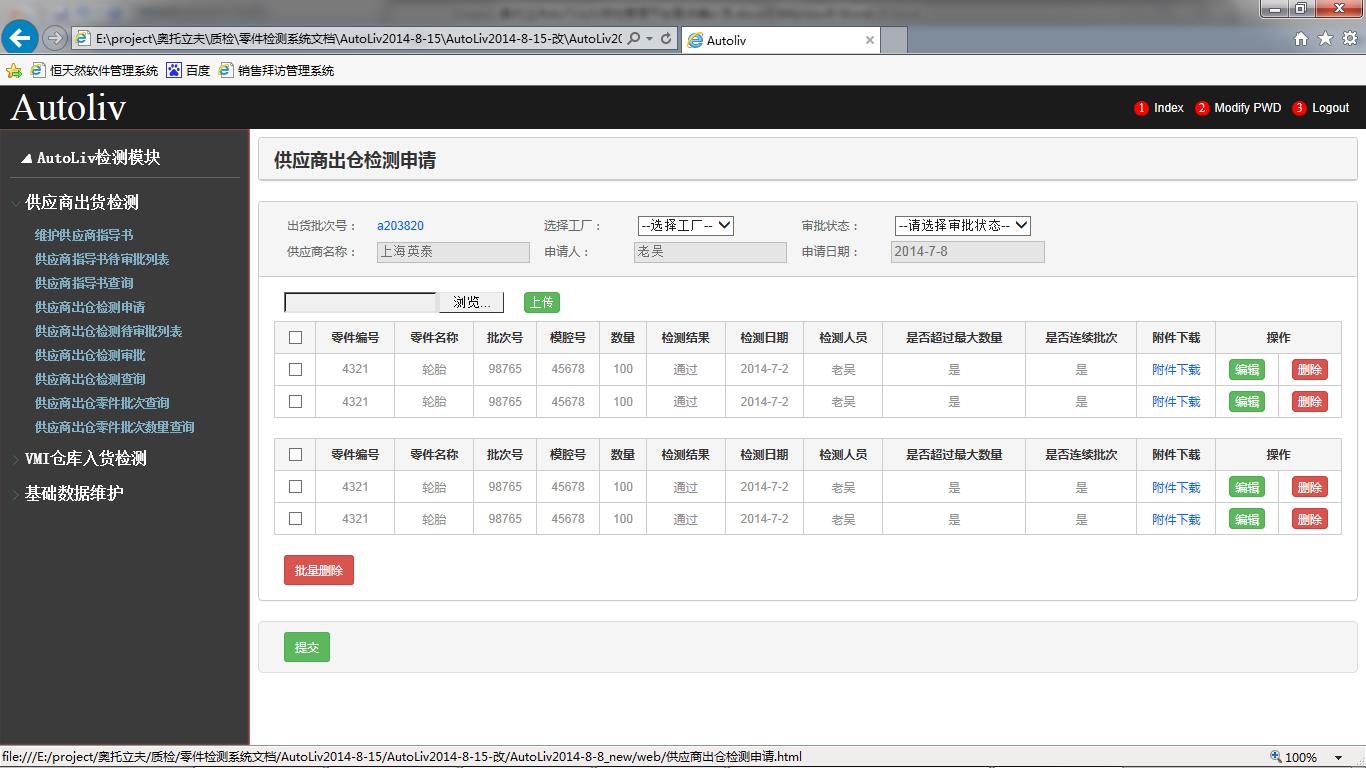Click the 申请人 field 老吴
This screenshot has height=768, width=1366.
[710, 252]
